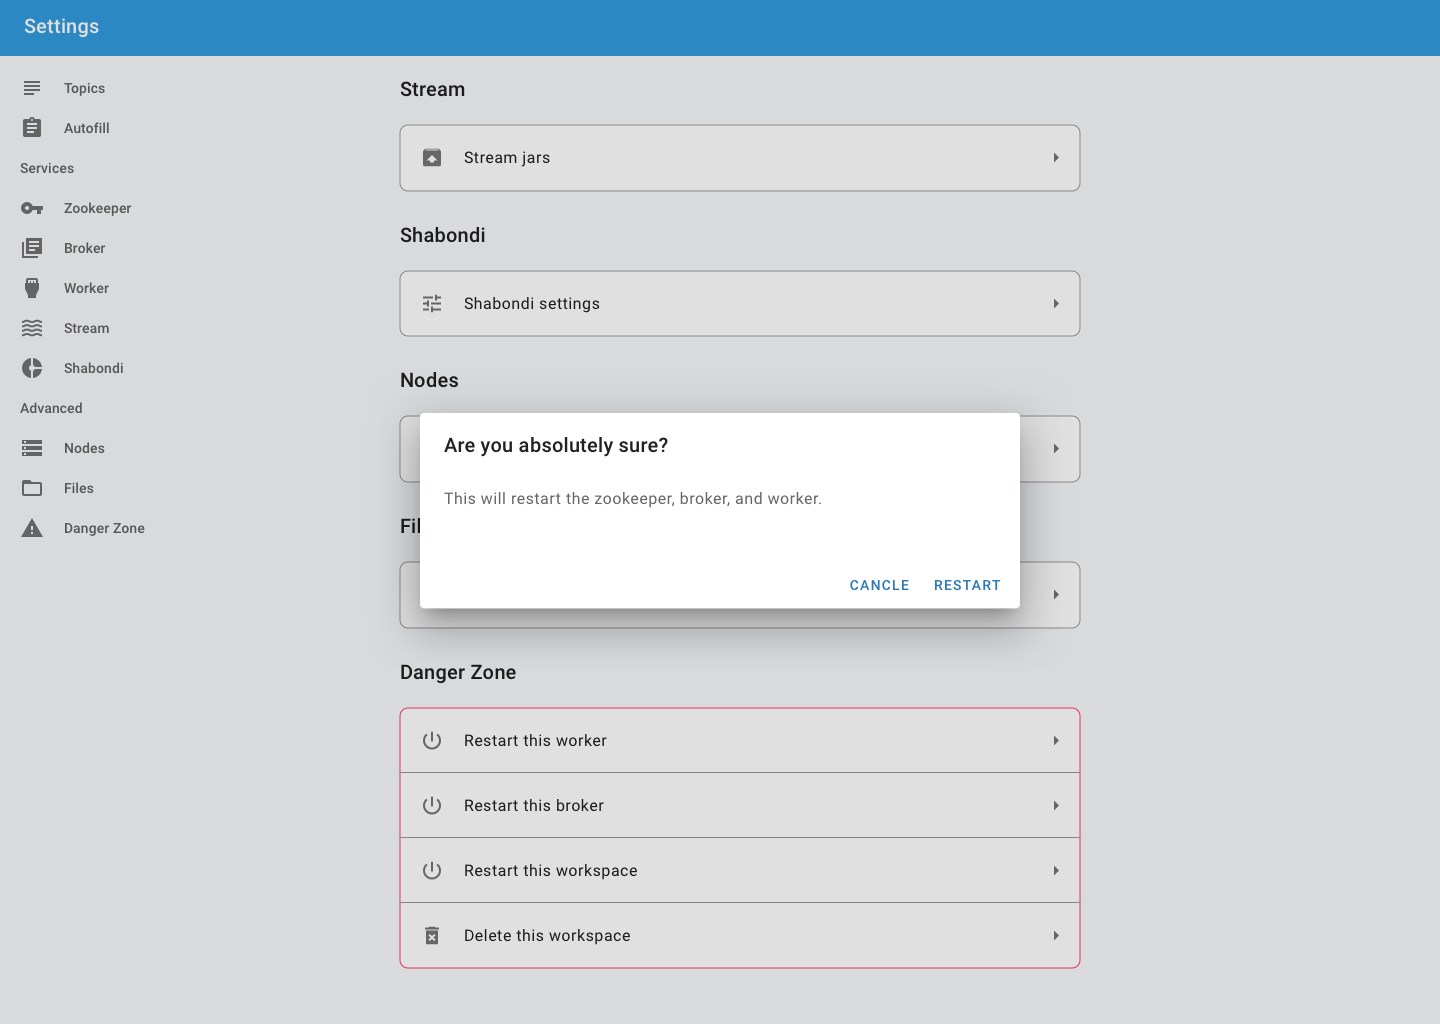Click the Topics list icon in sidebar
Image resolution: width=1440 pixels, height=1024 pixels.
pos(32,88)
